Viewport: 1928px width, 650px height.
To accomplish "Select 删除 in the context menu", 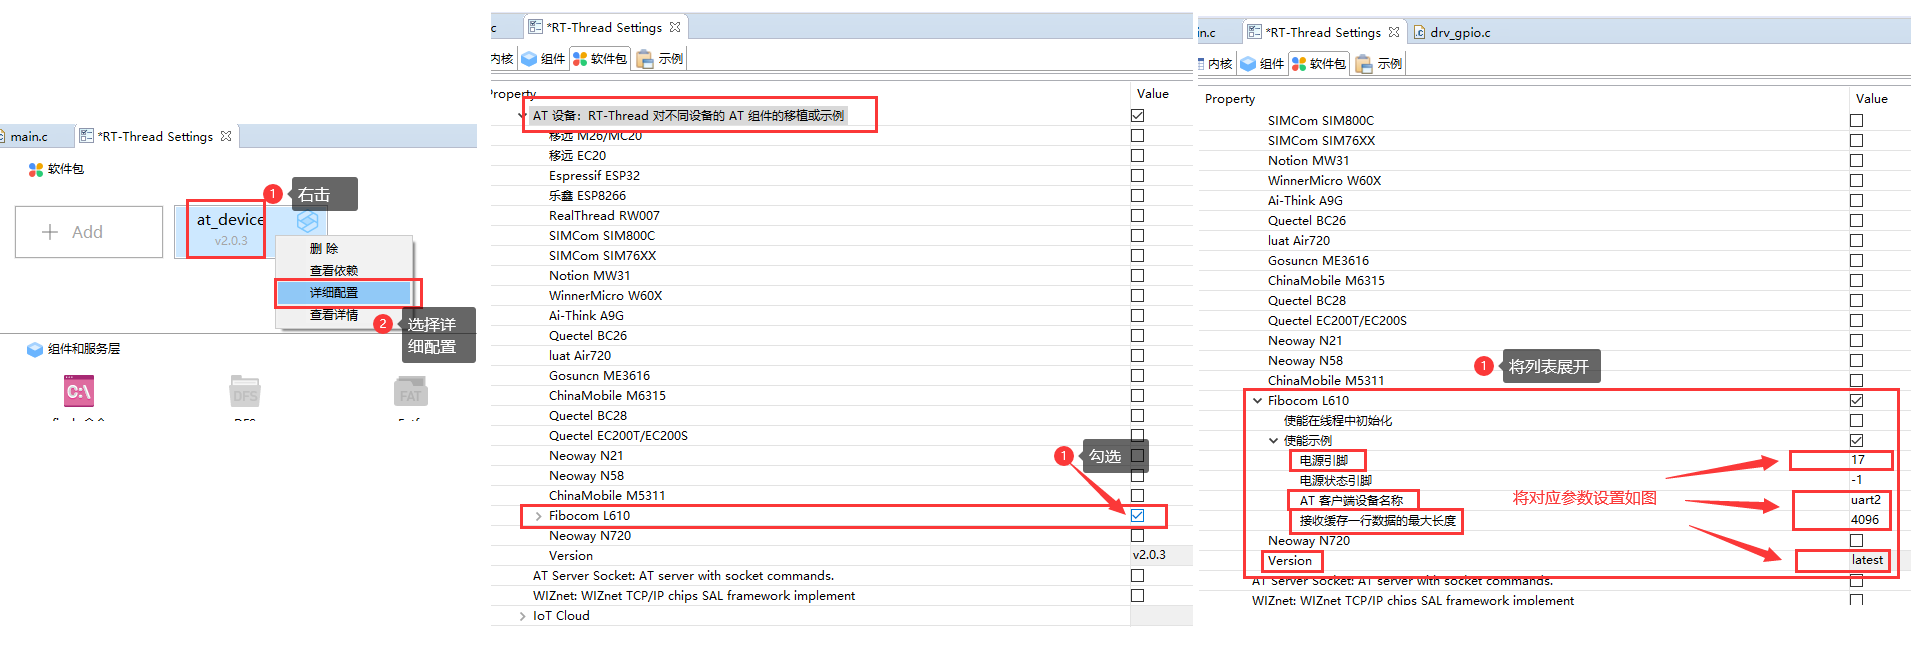I will click(x=324, y=249).
